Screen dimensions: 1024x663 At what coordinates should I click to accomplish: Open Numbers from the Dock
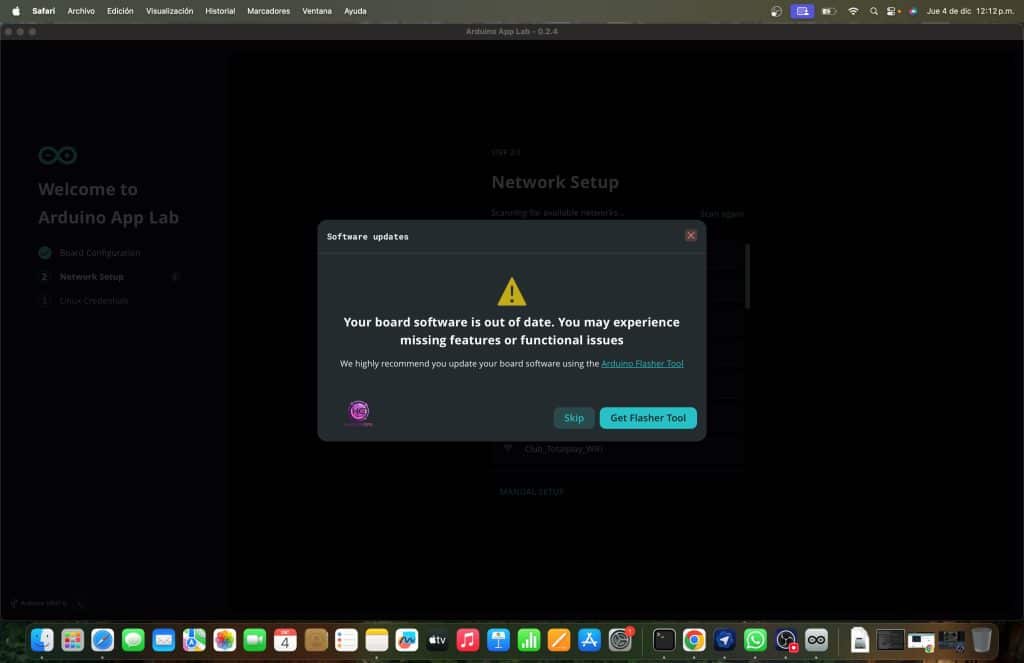tap(528, 640)
